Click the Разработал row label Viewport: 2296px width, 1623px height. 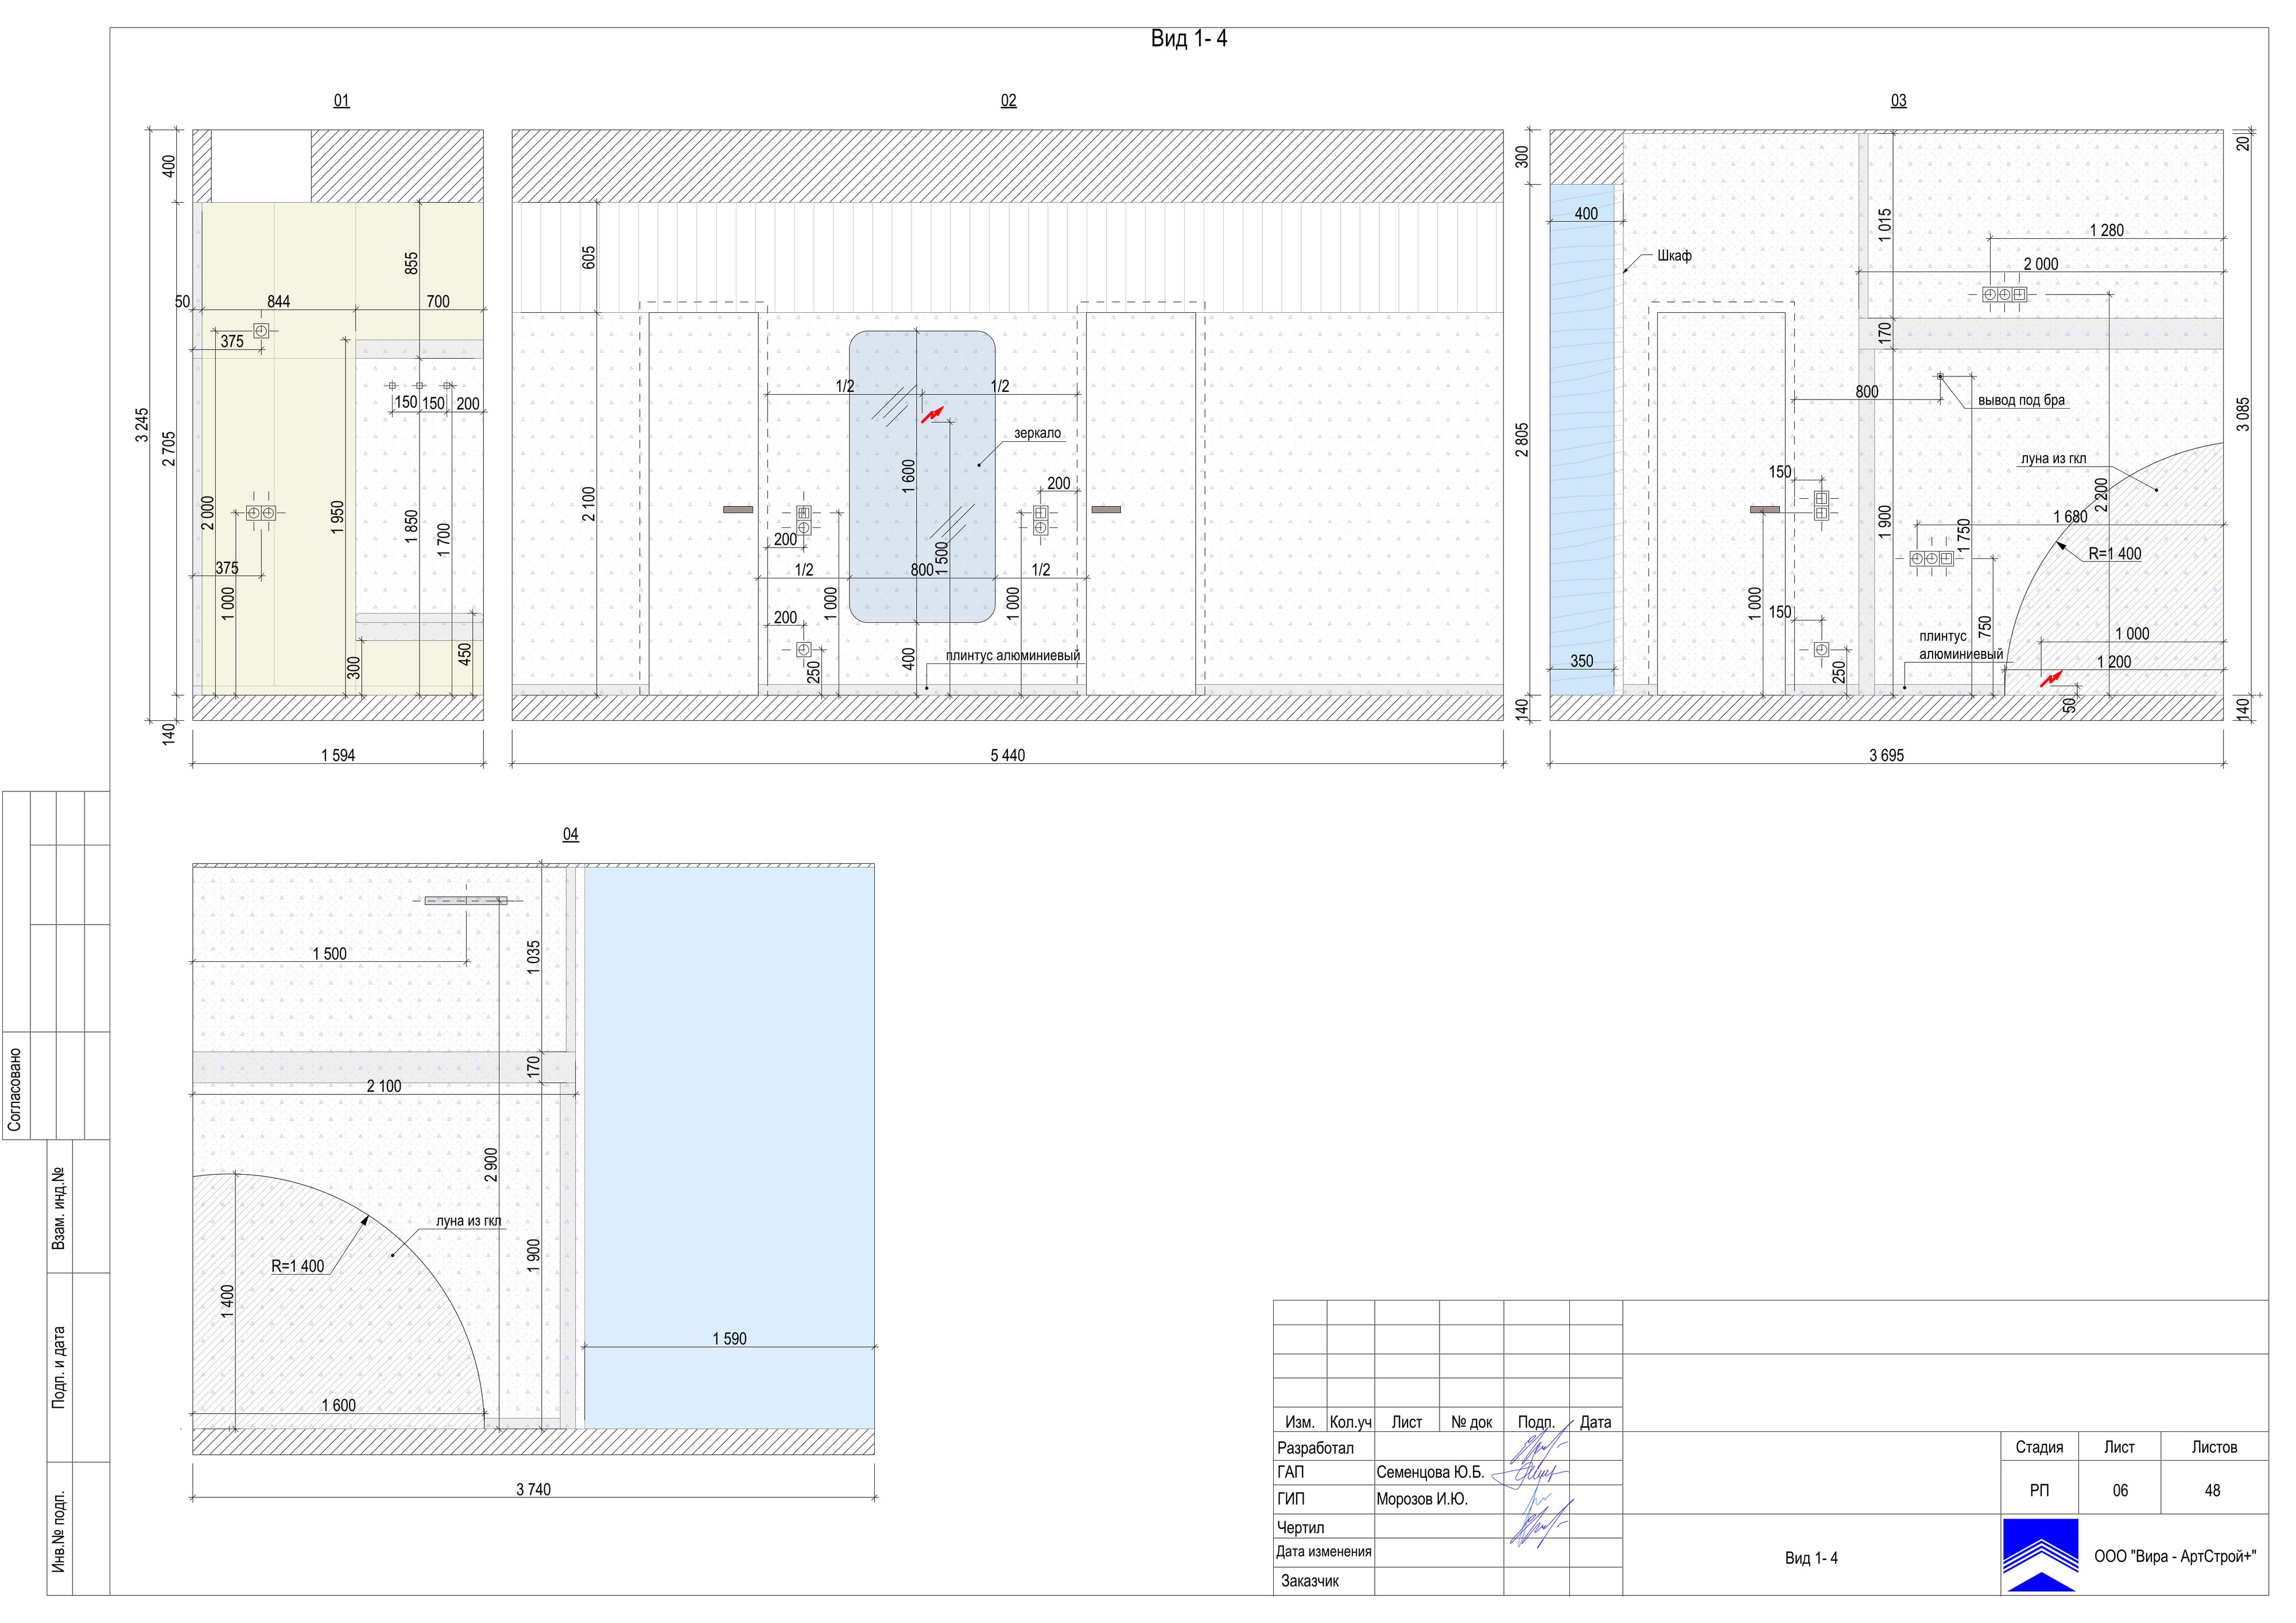click(1315, 1448)
